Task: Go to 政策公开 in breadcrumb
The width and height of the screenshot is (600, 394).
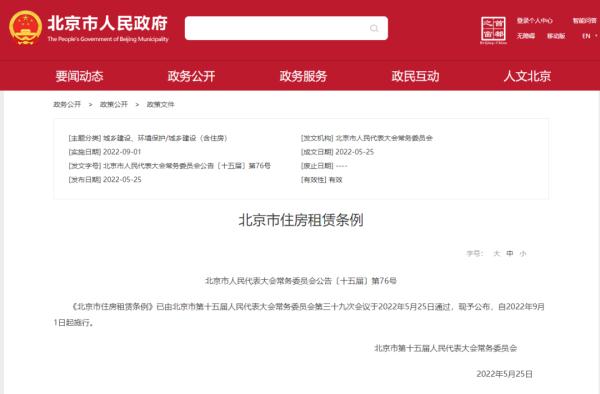Action: click(x=114, y=104)
